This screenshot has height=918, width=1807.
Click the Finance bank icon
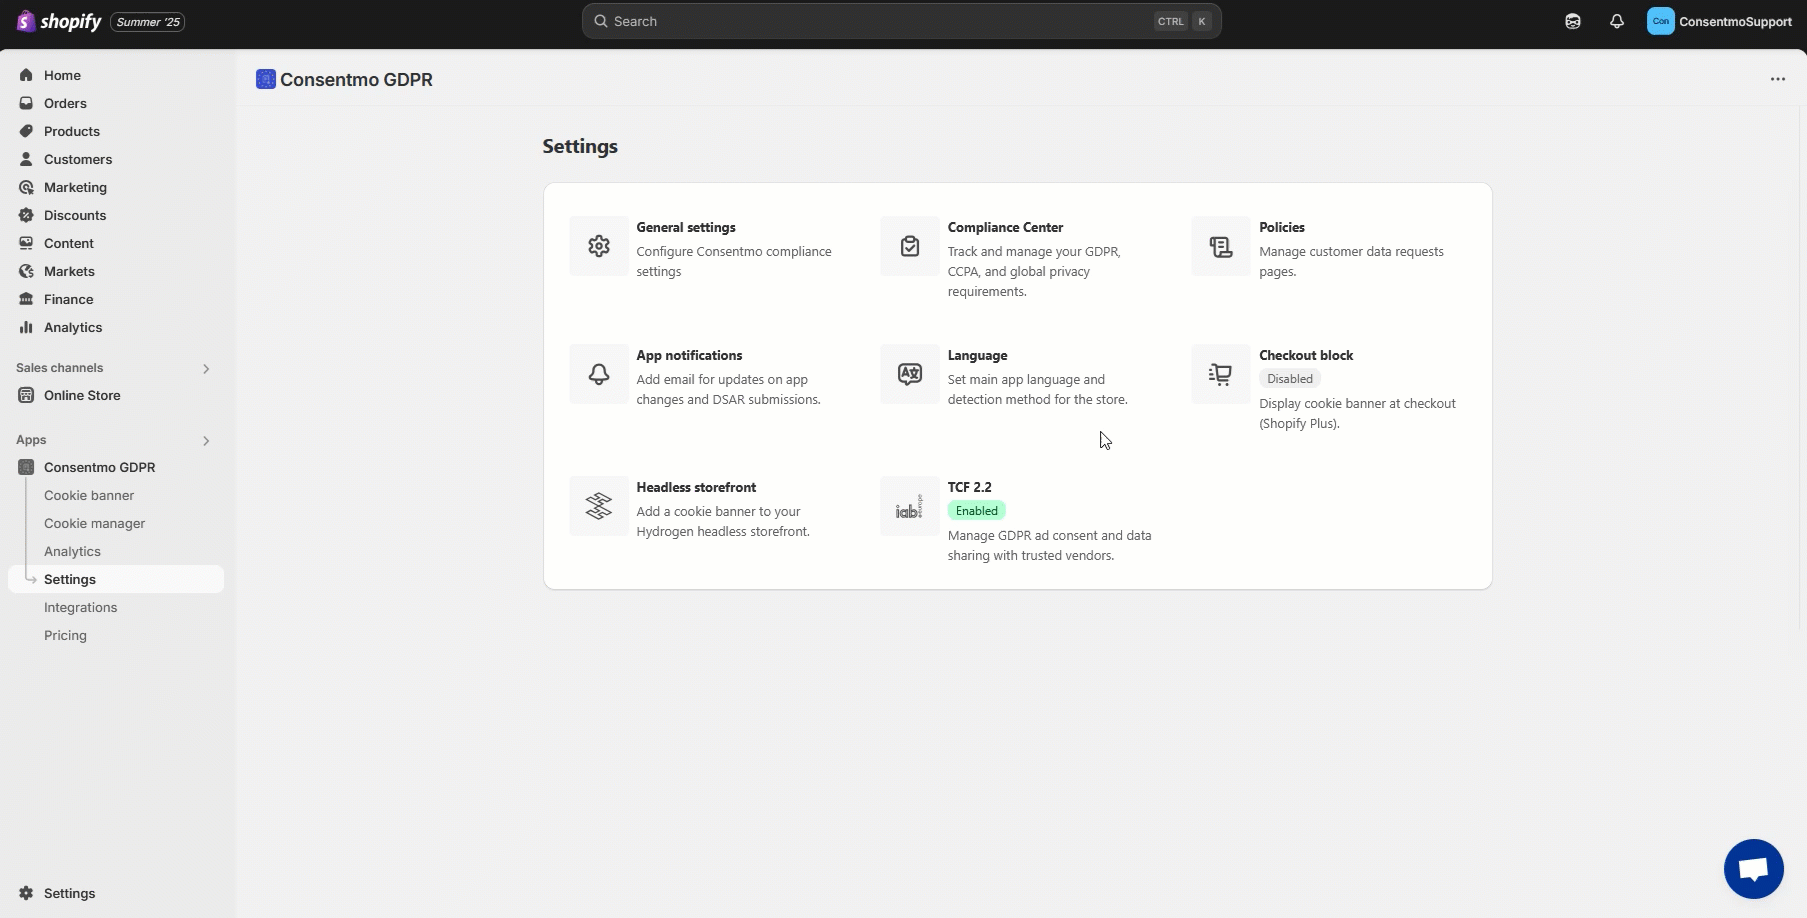pyautogui.click(x=26, y=299)
